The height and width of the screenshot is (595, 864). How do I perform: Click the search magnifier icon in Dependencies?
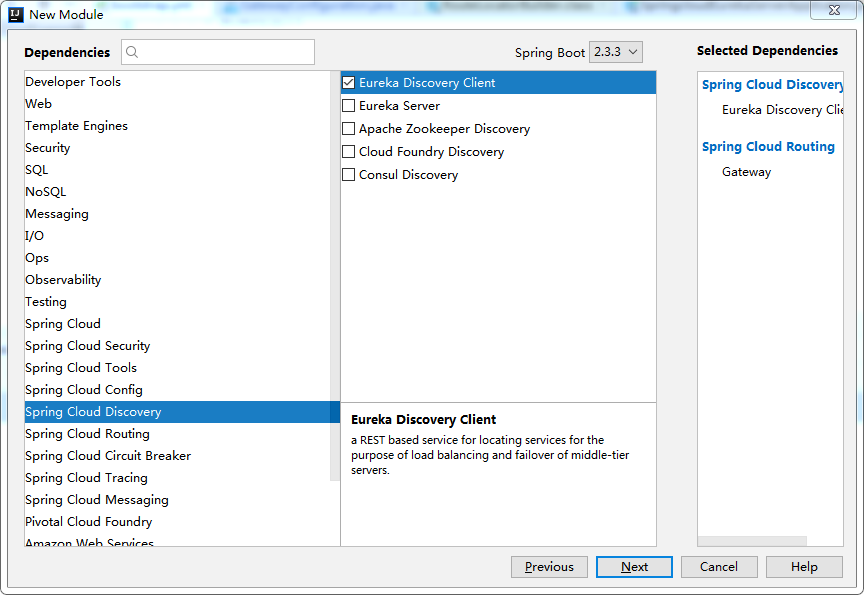[132, 52]
